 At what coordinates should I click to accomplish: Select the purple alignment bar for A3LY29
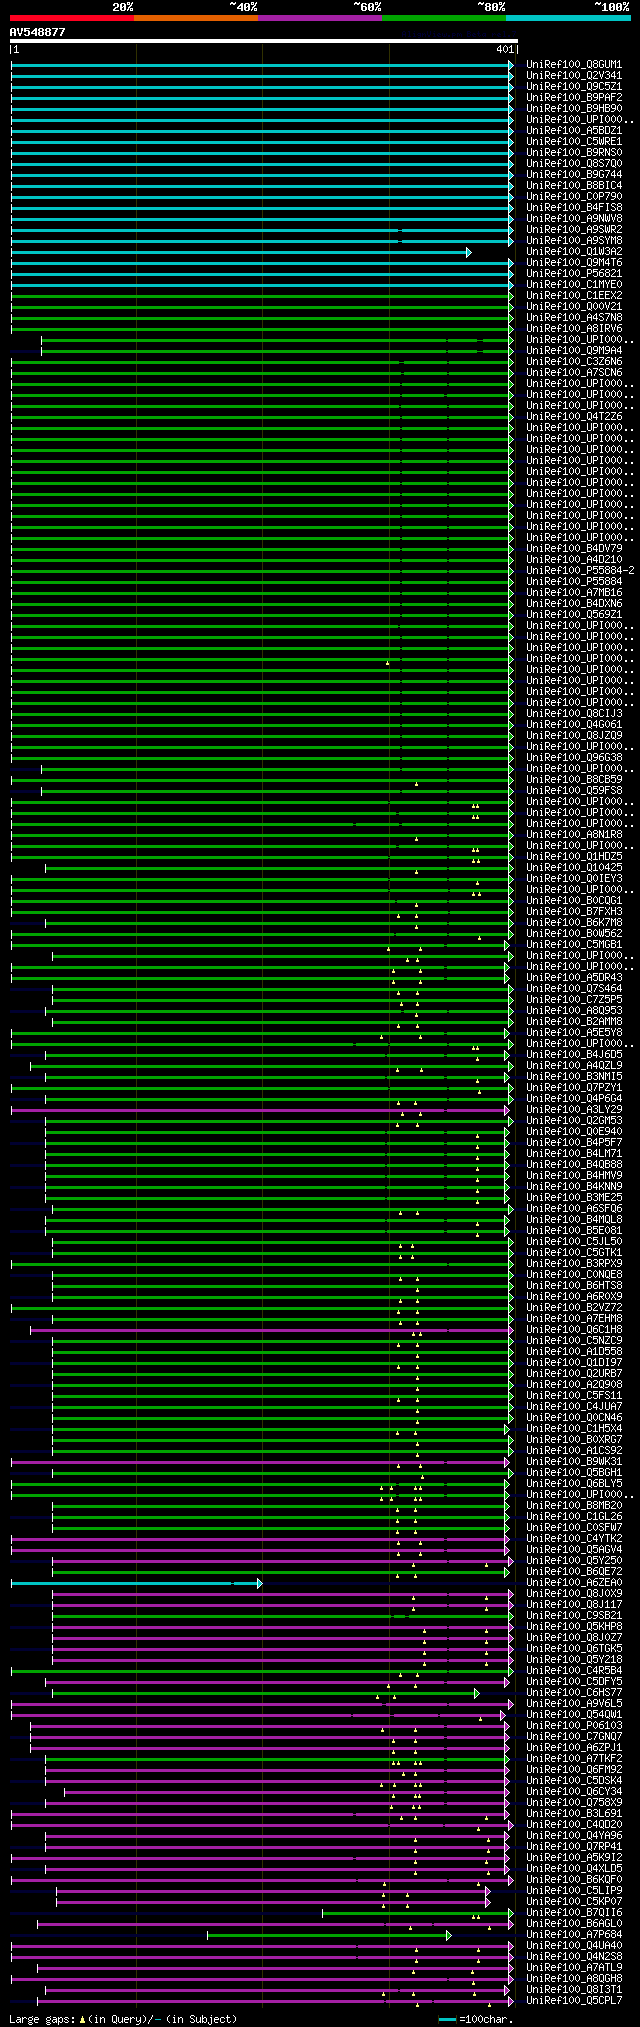click(261, 1110)
